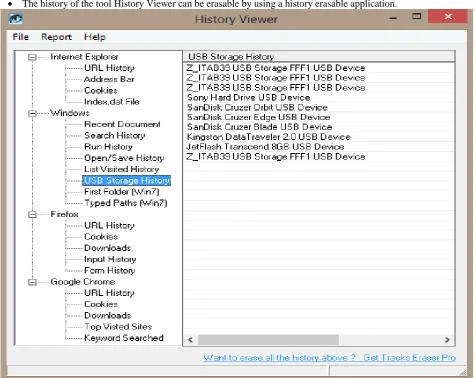
Task: Select Keyword Searched item
Action: coord(124,338)
